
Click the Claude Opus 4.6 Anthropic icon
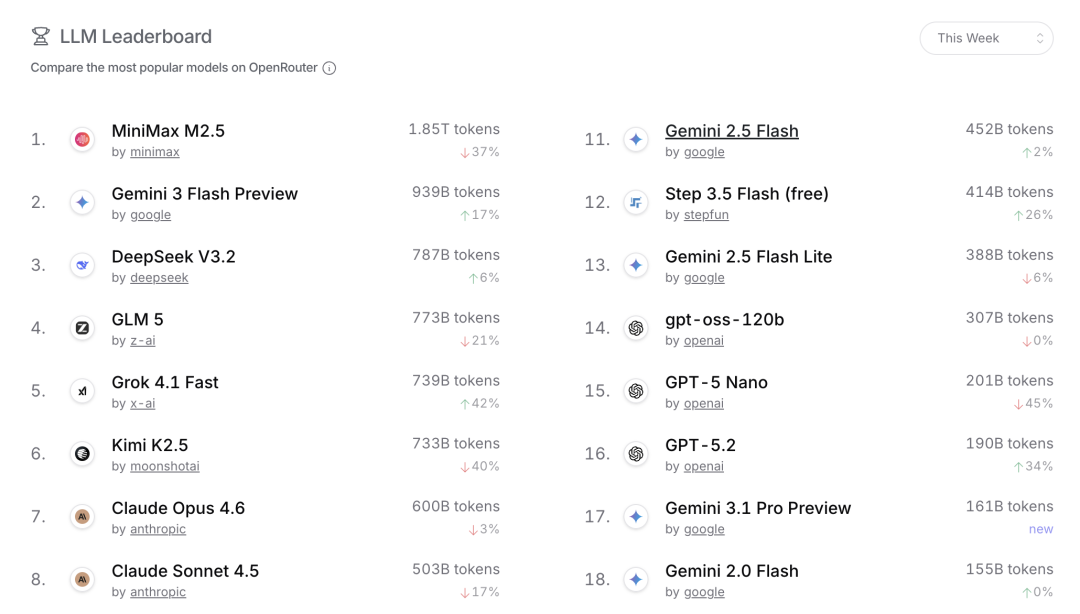[82, 517]
